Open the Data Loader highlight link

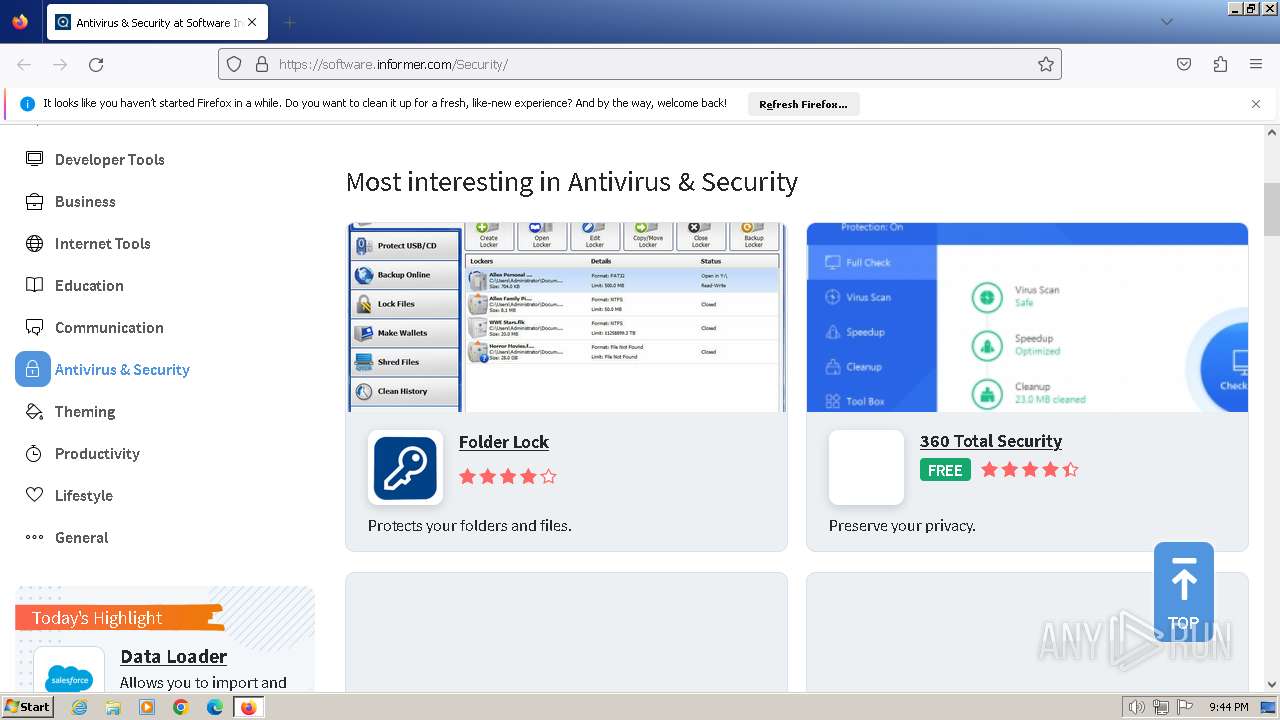coord(174,656)
